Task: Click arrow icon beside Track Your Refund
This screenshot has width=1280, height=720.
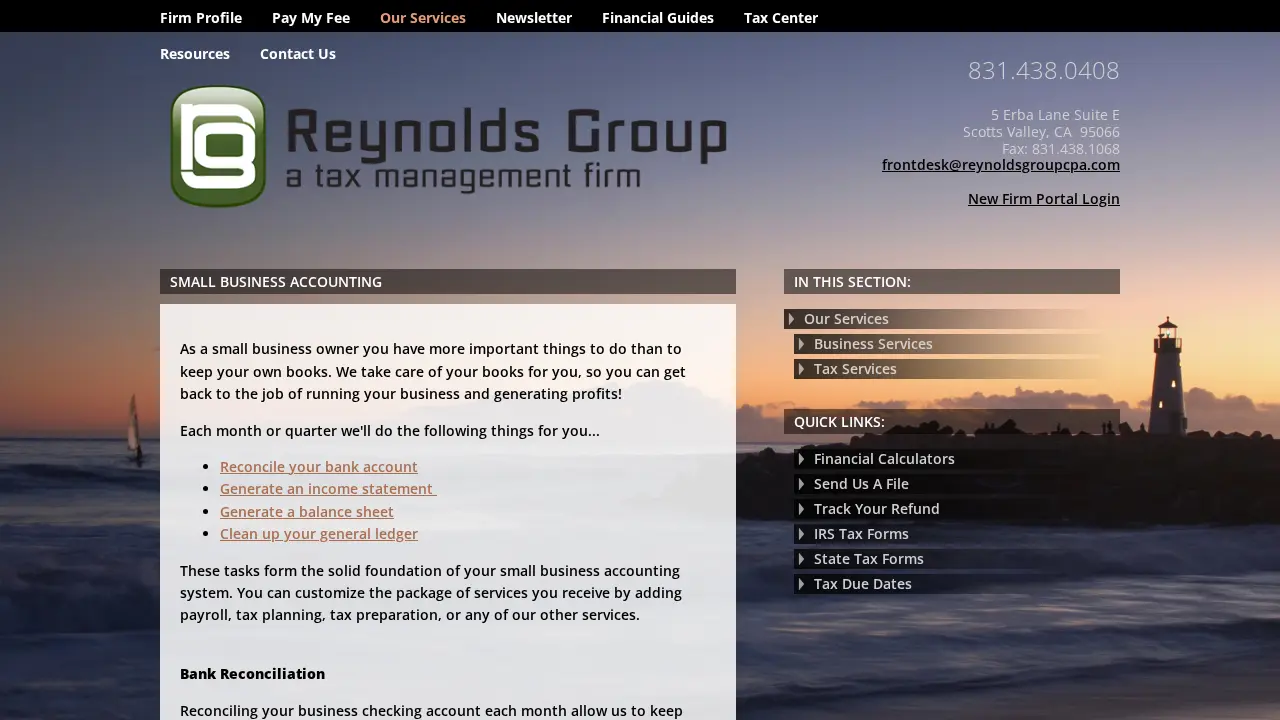Action: pos(802,509)
